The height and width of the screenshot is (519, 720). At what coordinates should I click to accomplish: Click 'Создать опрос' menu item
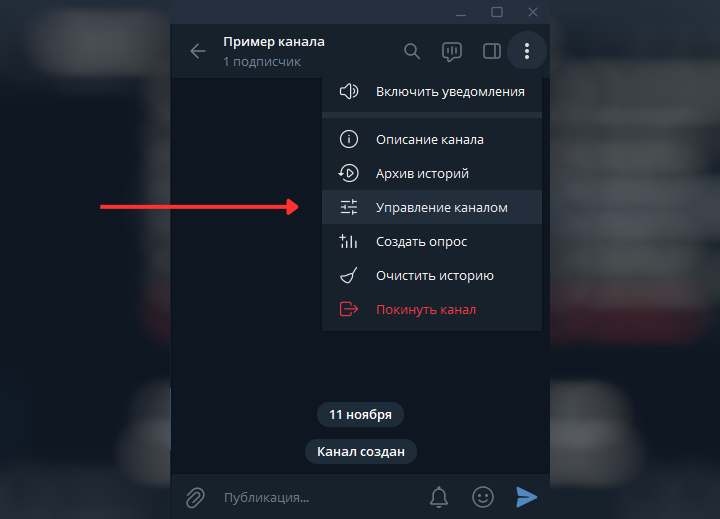pos(432,241)
